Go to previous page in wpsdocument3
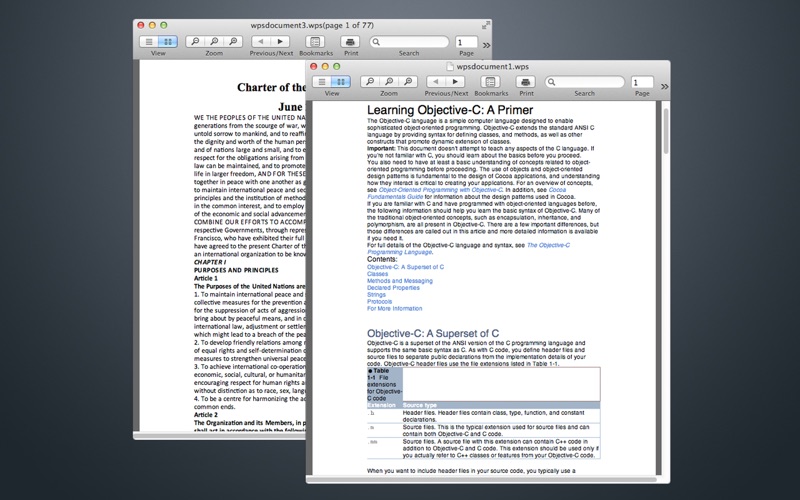 [x=261, y=42]
